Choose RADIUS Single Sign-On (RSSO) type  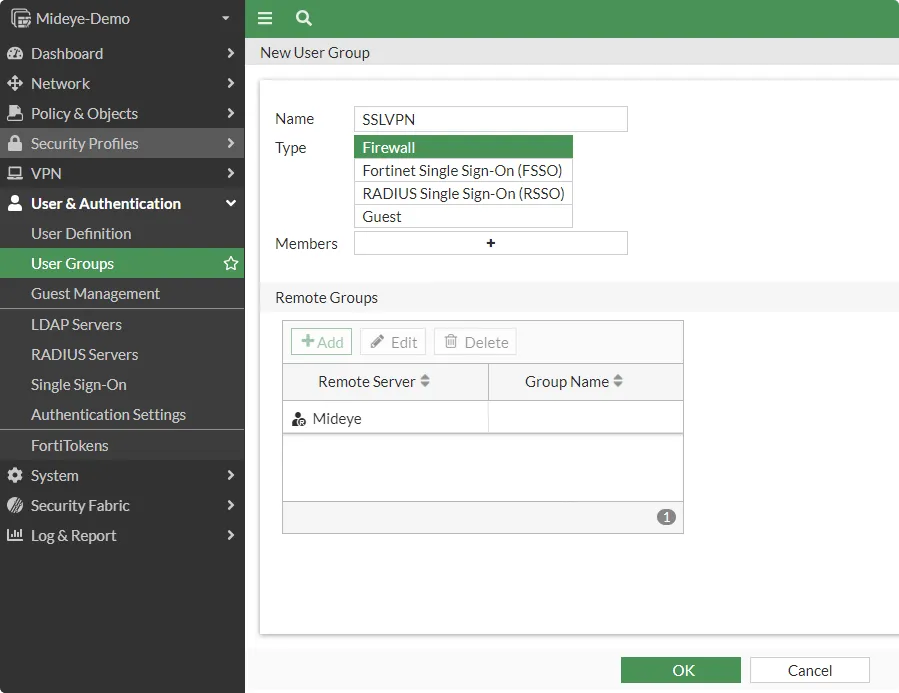pos(463,193)
